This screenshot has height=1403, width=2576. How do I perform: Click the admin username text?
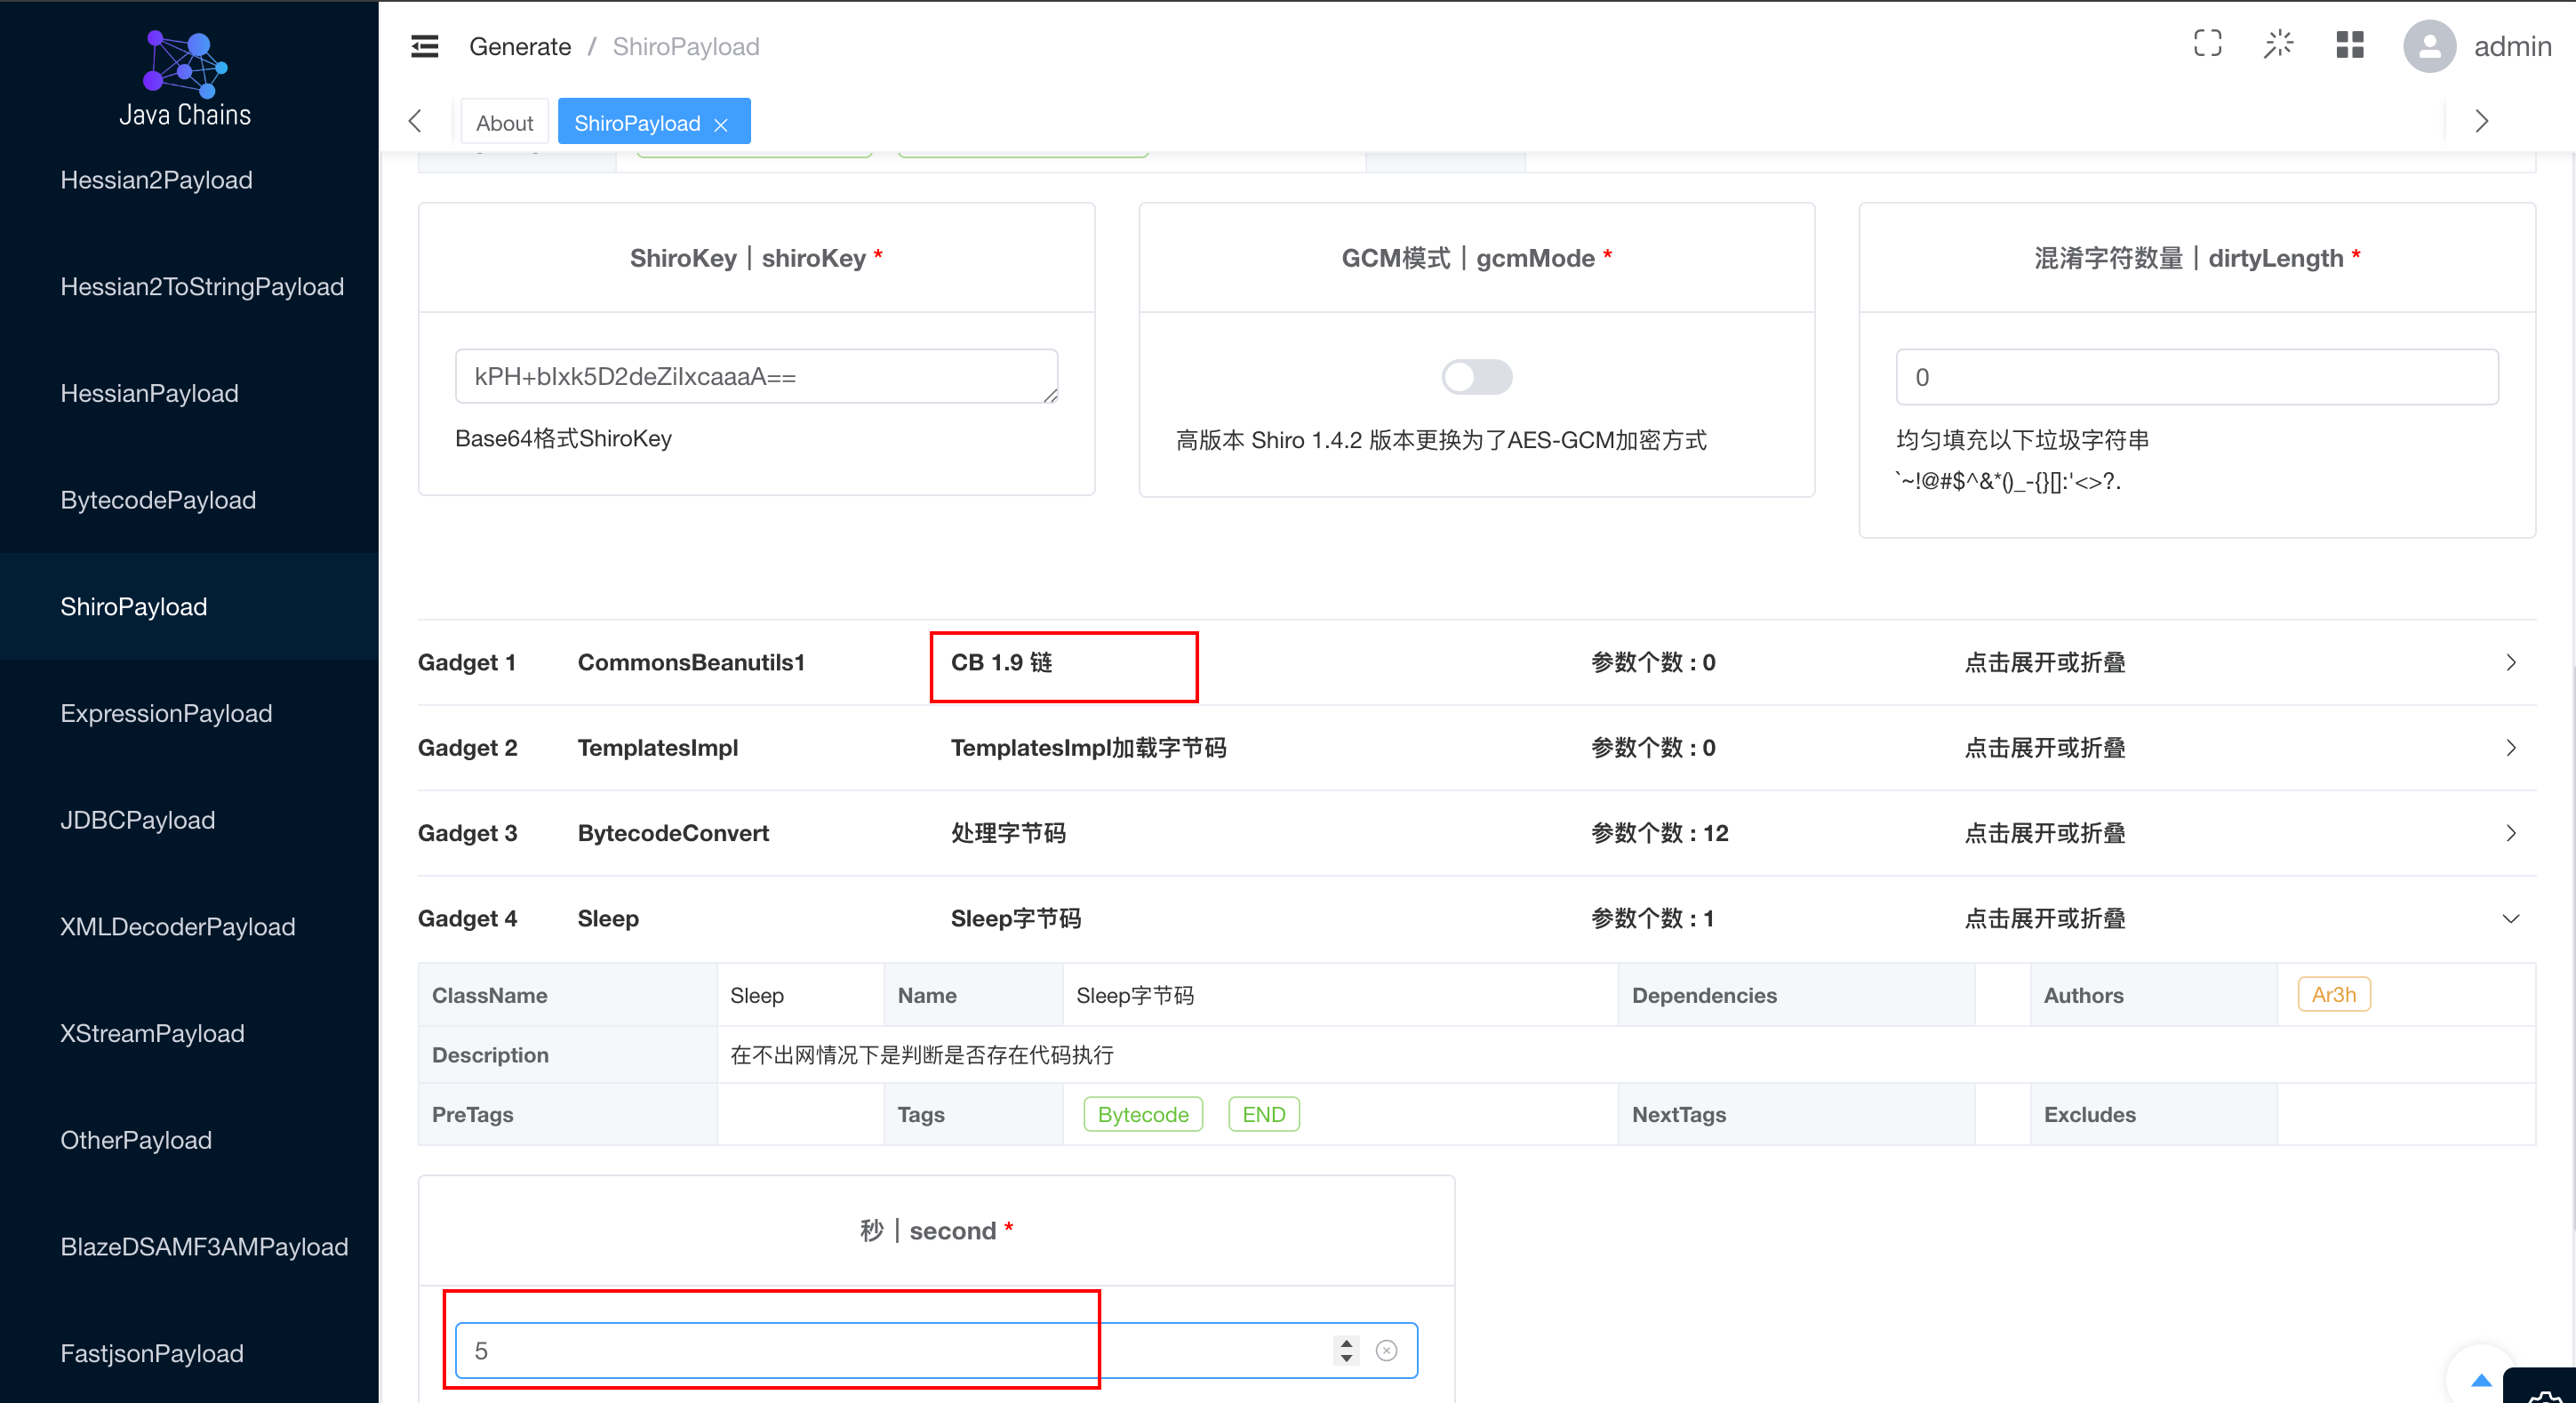(2513, 46)
